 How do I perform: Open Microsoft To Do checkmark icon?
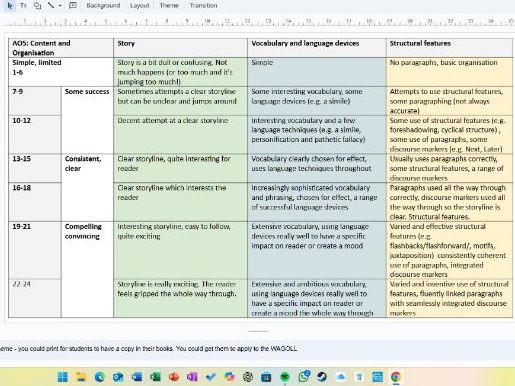pyautogui.click(x=211, y=377)
